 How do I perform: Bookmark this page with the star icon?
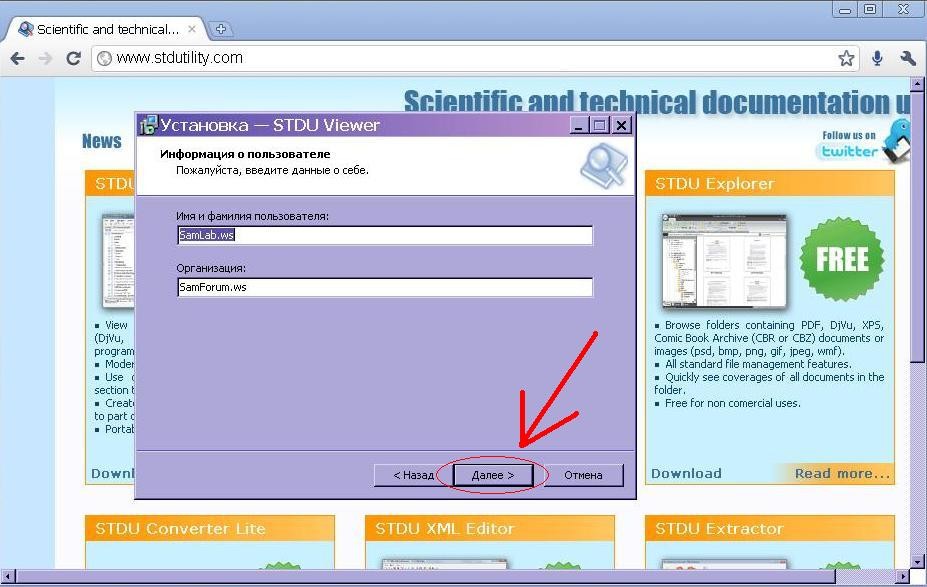click(846, 58)
